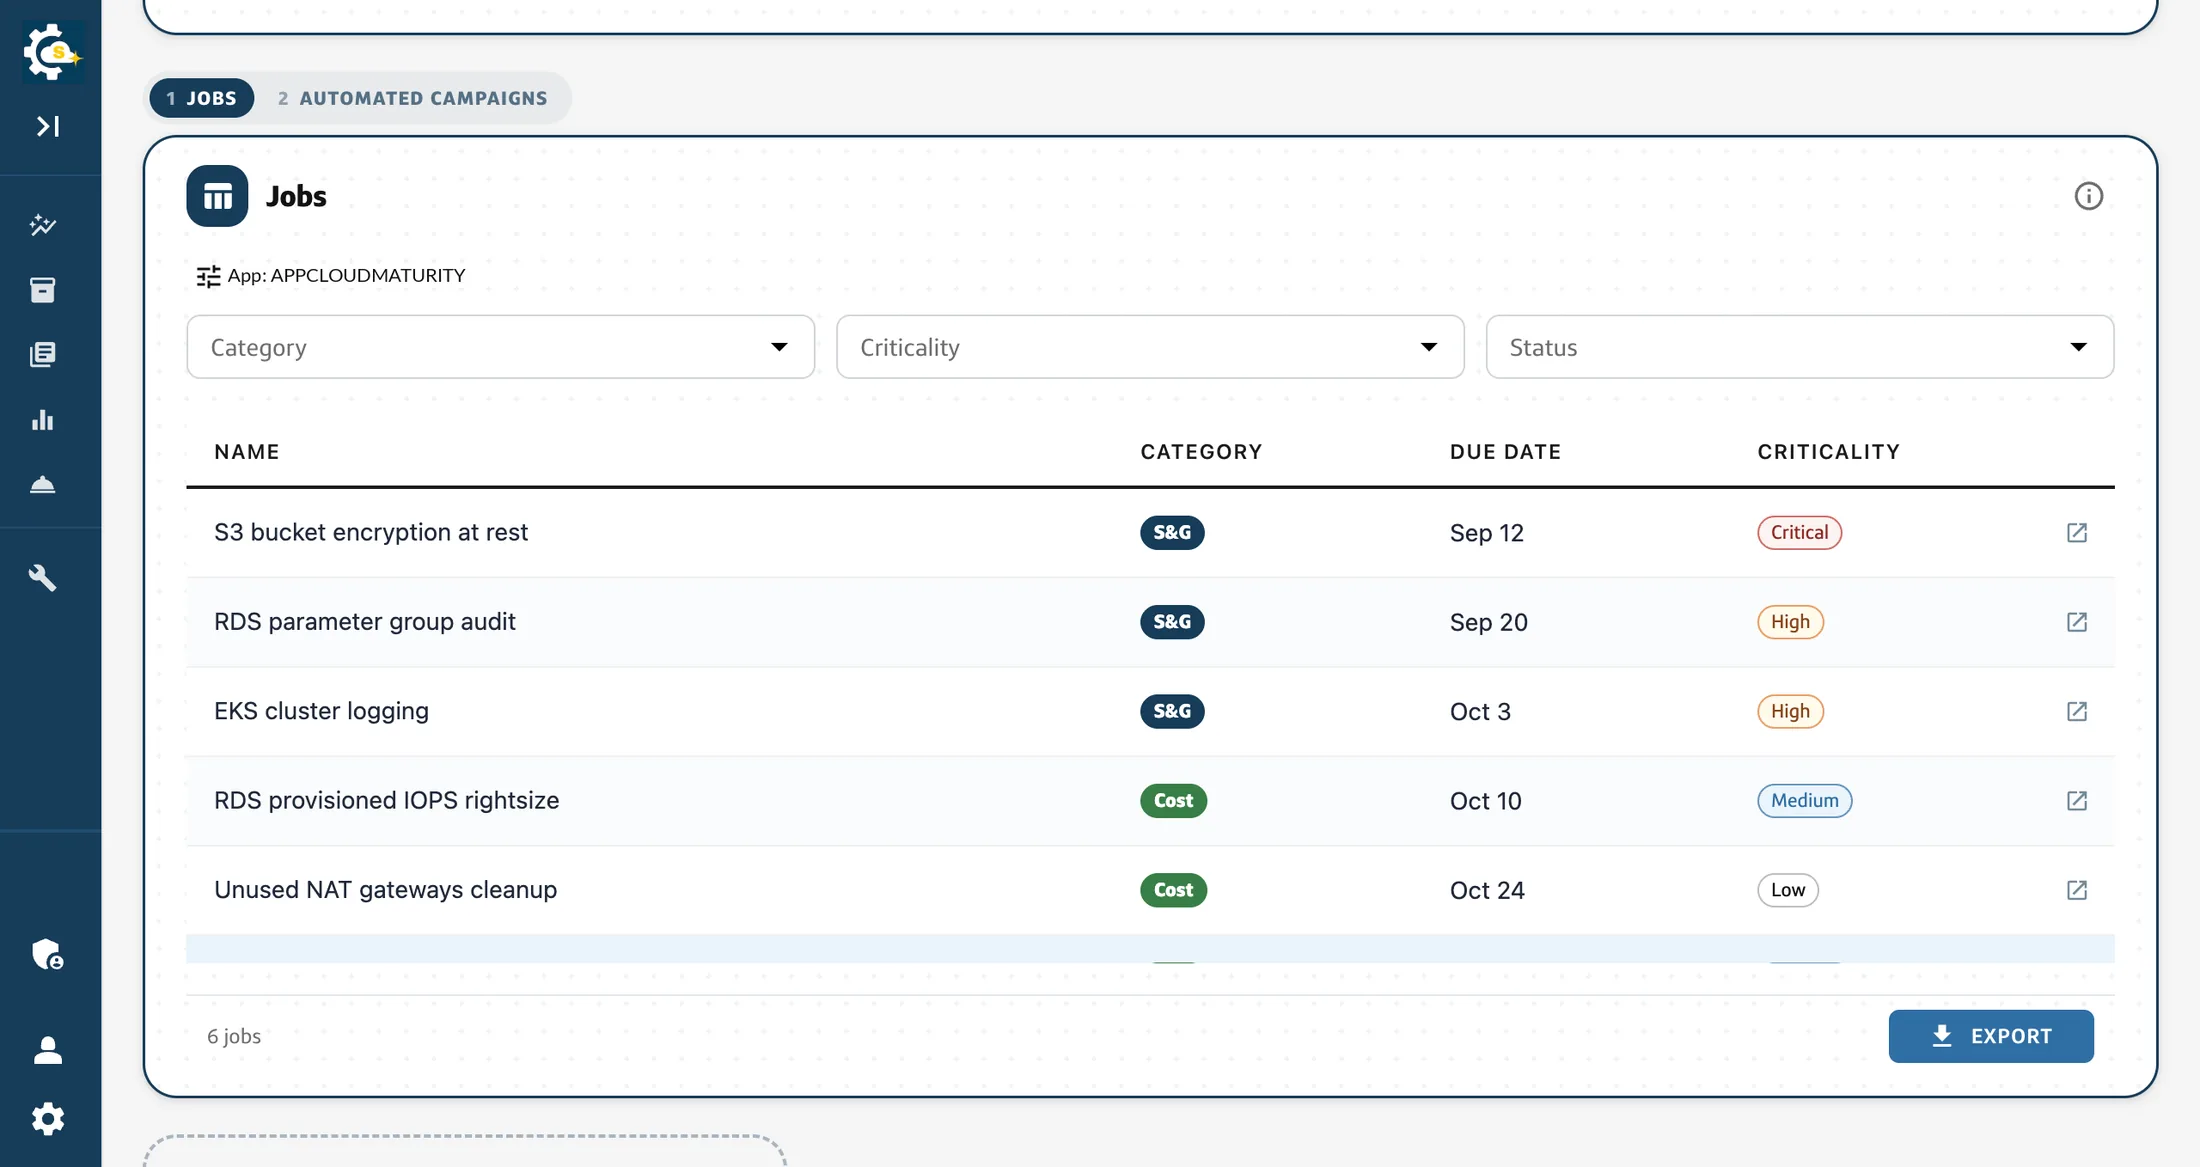Viewport: 2200px width, 1167px height.
Task: Click the filter tune icon beside App
Action: [208, 276]
